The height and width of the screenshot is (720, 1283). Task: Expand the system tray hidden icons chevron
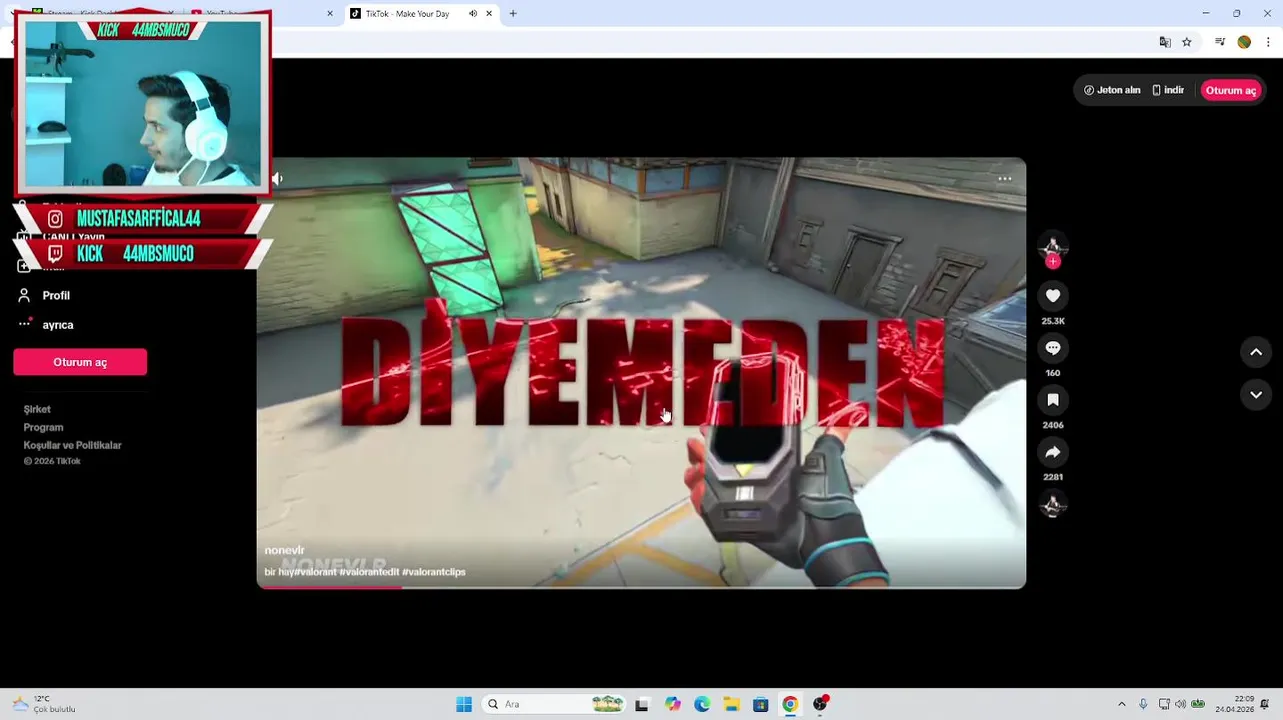point(1121,704)
